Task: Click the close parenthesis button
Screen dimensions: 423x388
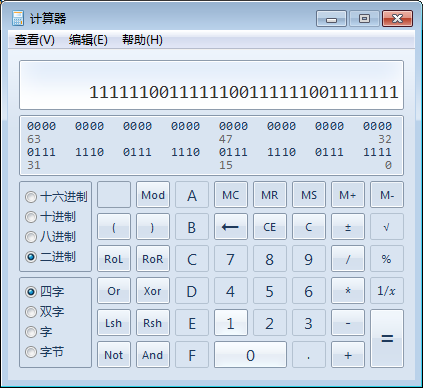Action: [153, 227]
